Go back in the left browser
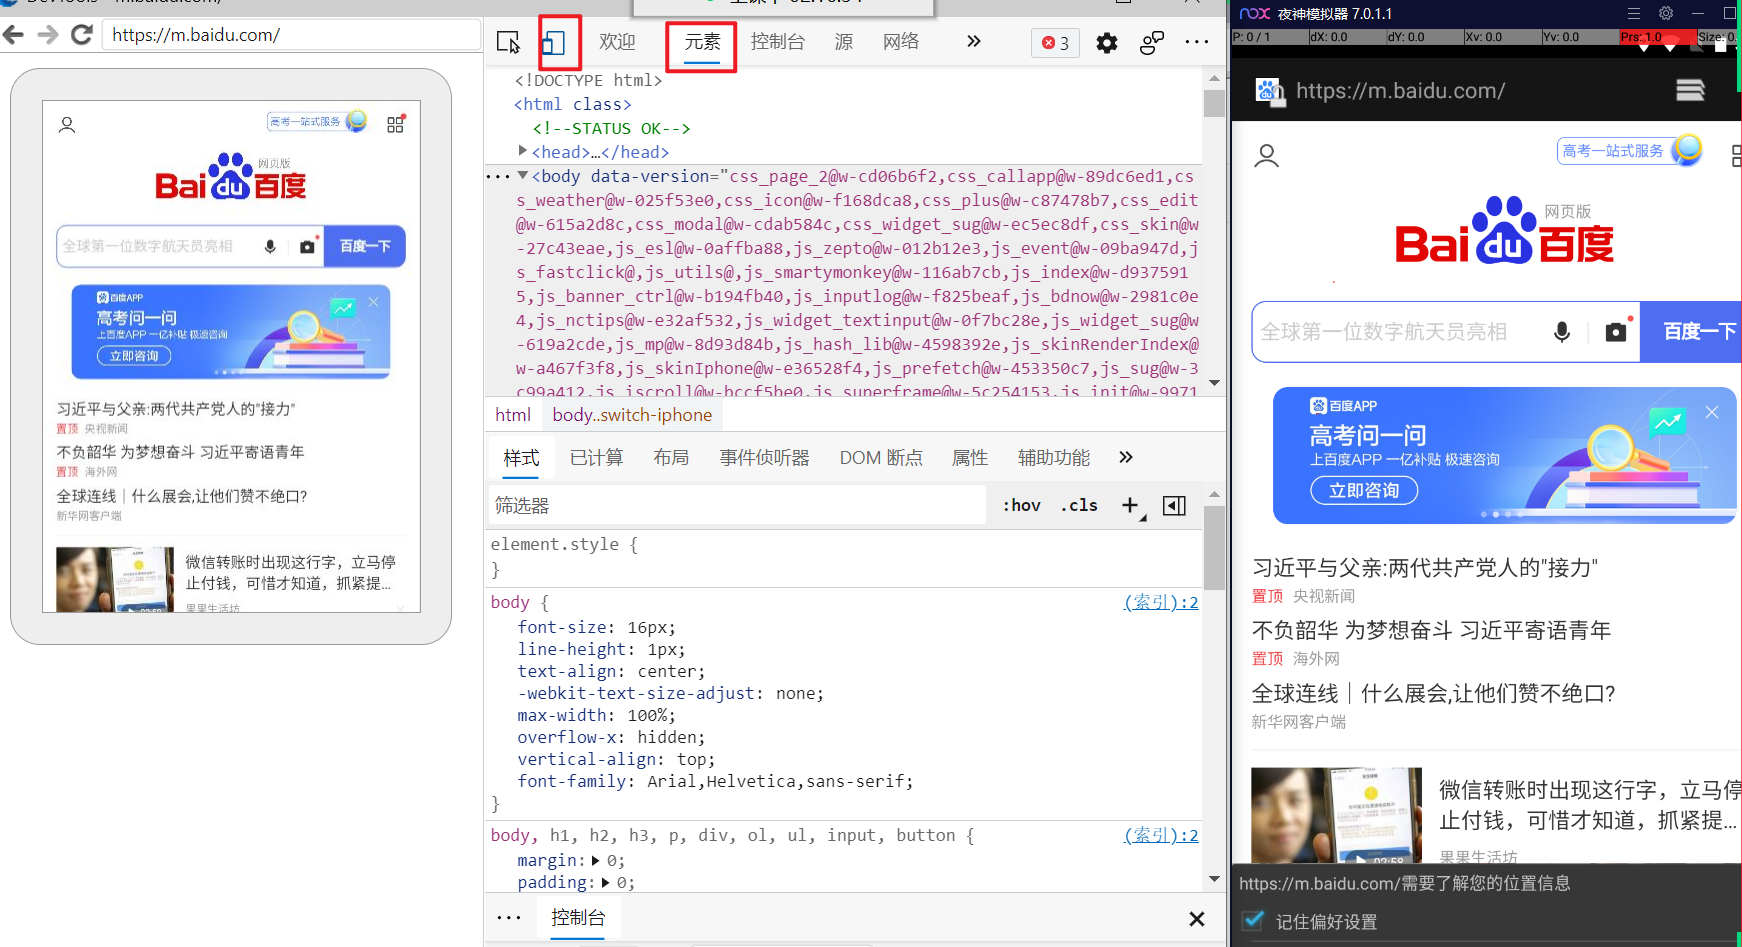 click(x=14, y=35)
